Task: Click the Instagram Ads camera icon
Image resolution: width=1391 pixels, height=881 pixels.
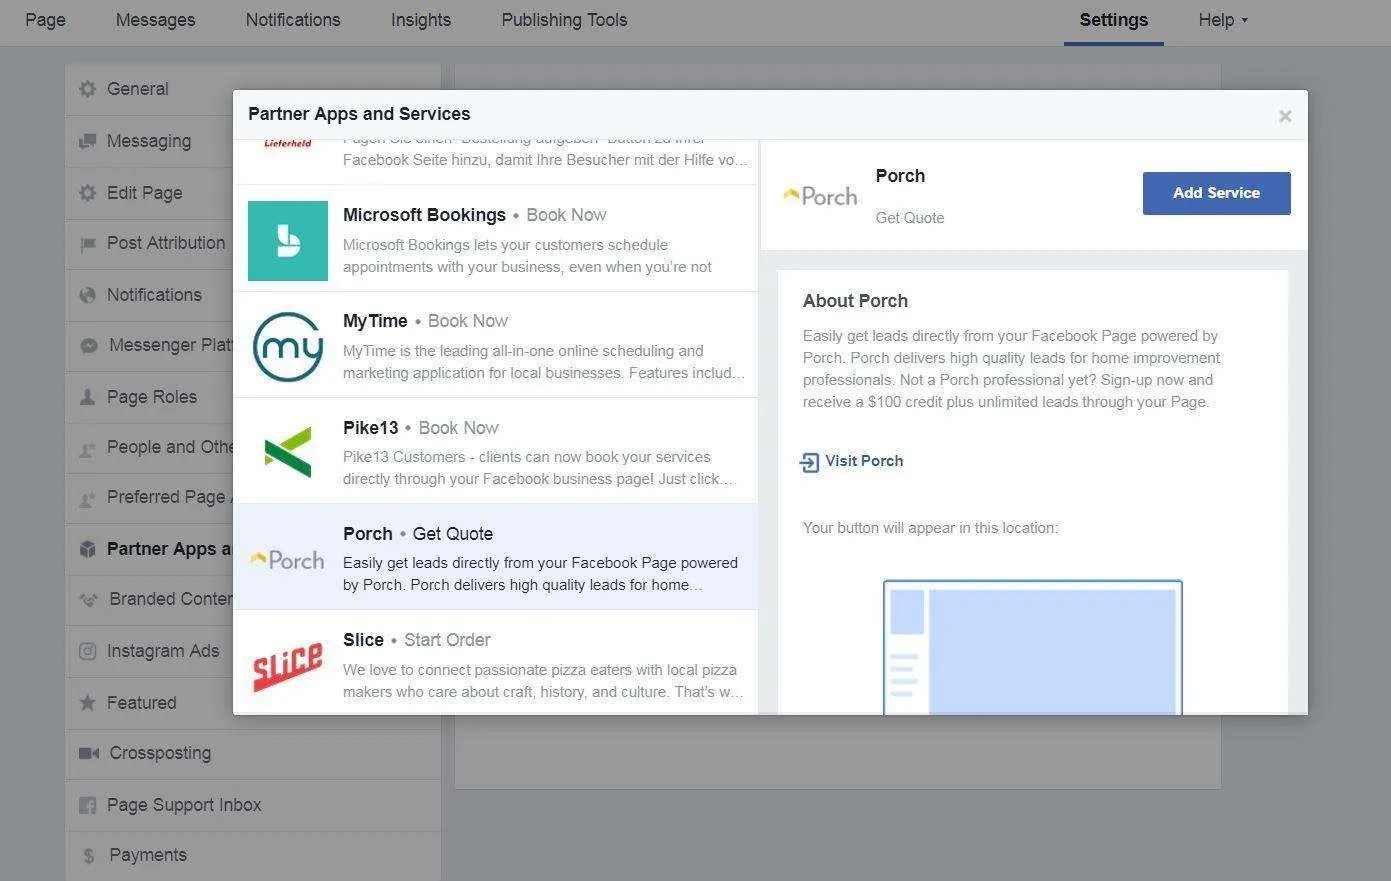Action: tap(88, 651)
